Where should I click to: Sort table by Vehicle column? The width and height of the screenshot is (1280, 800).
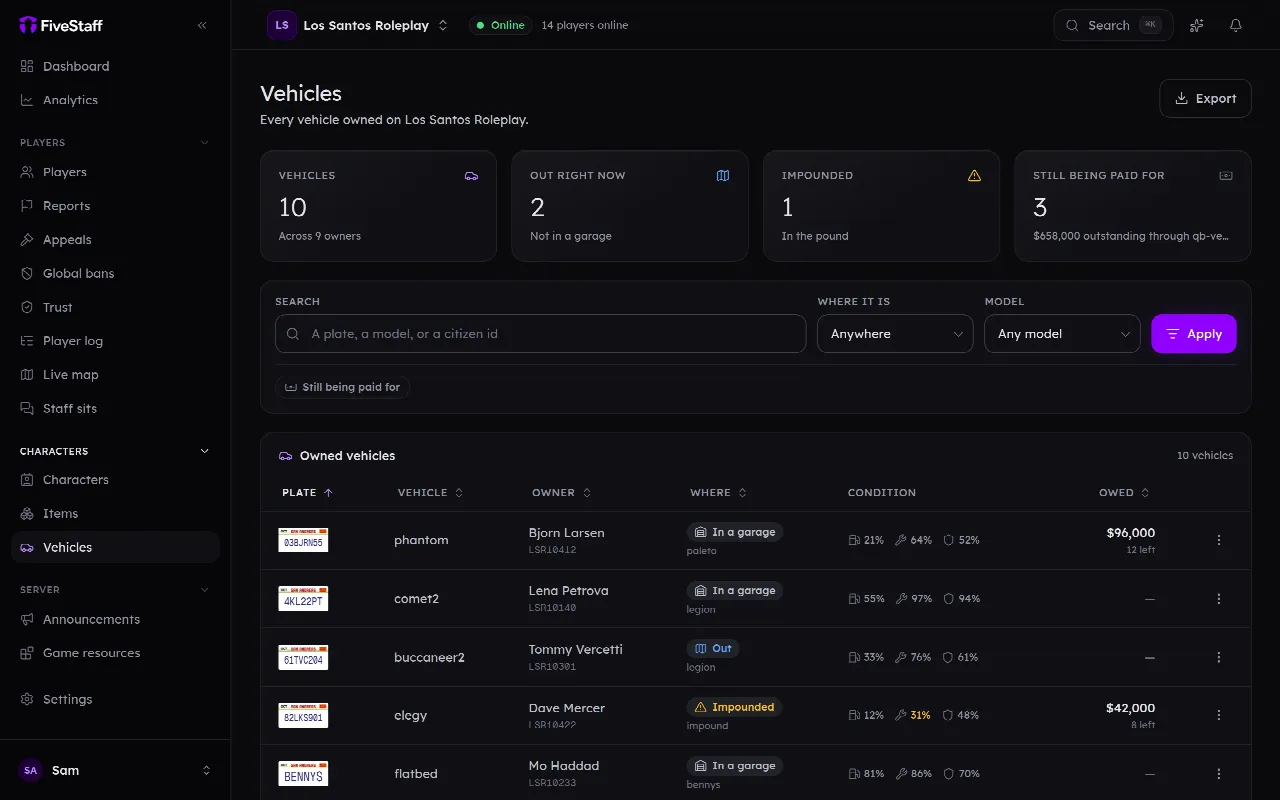pos(430,493)
